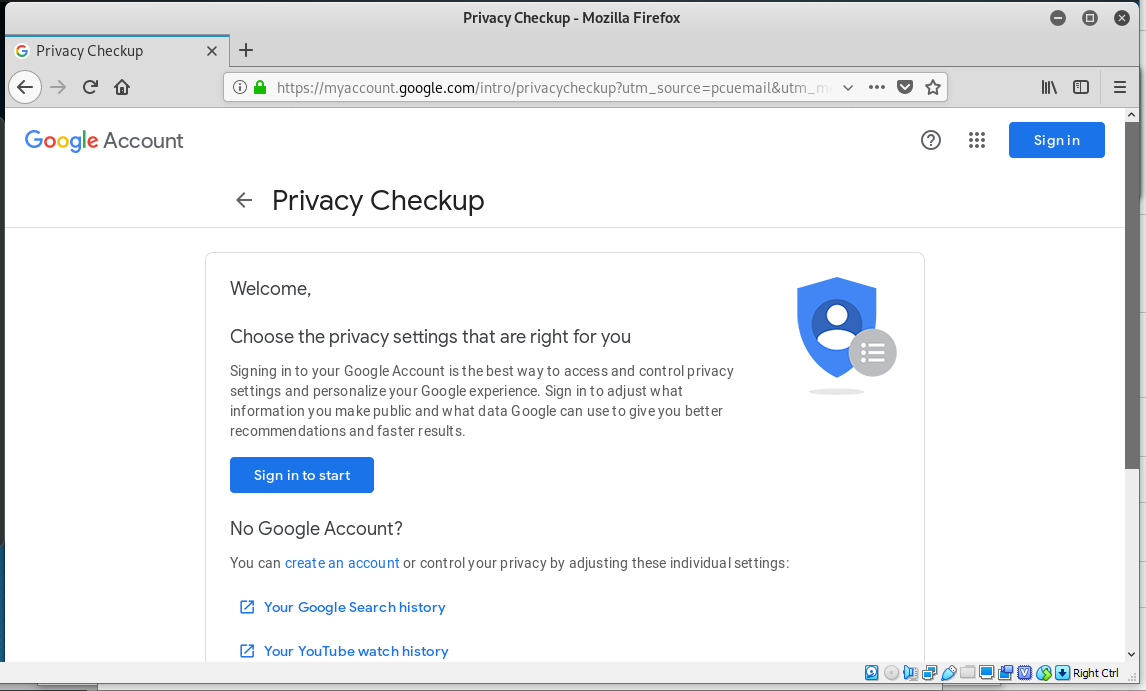
Task: Open the page actions three-dot menu
Action: tap(877, 87)
